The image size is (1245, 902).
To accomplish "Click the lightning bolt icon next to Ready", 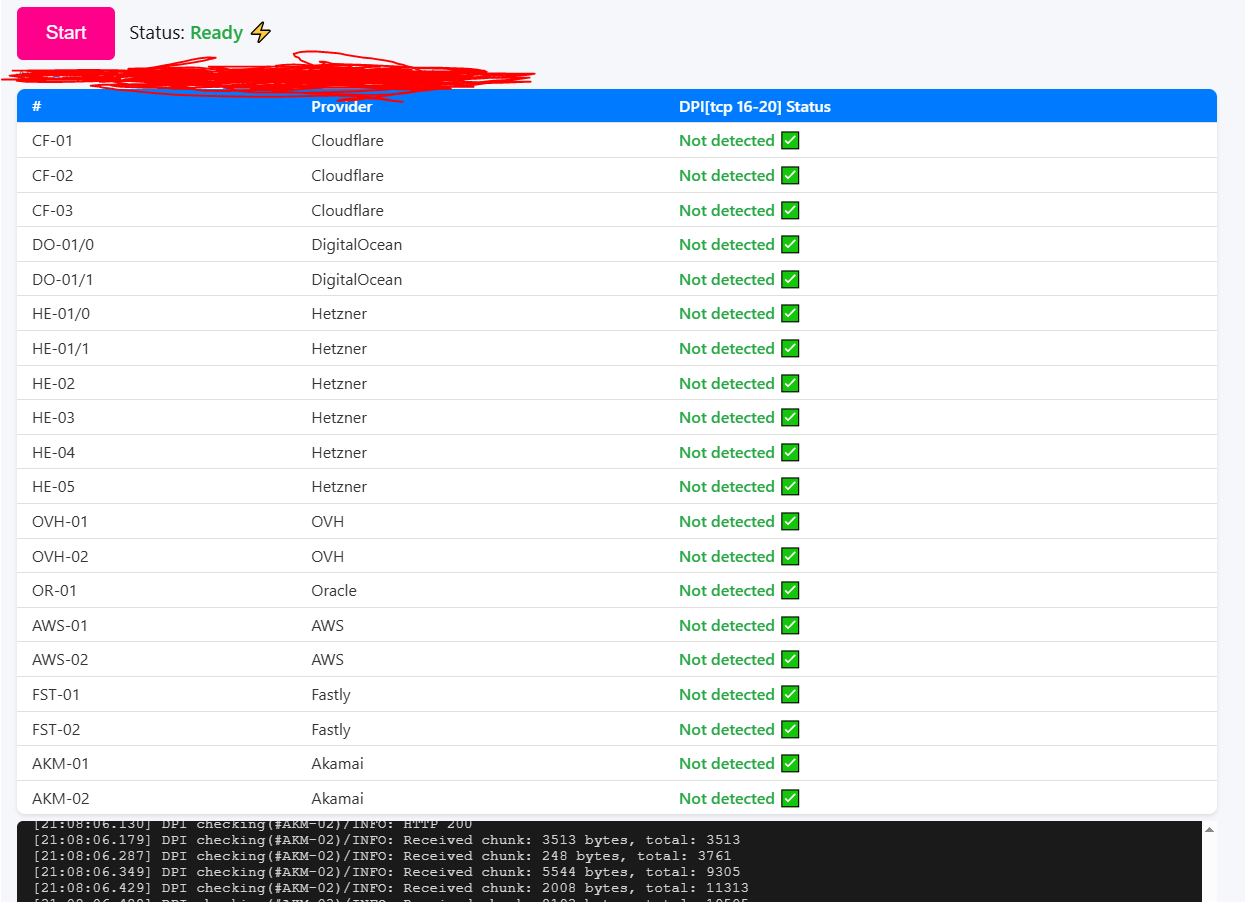I will 261,33.
